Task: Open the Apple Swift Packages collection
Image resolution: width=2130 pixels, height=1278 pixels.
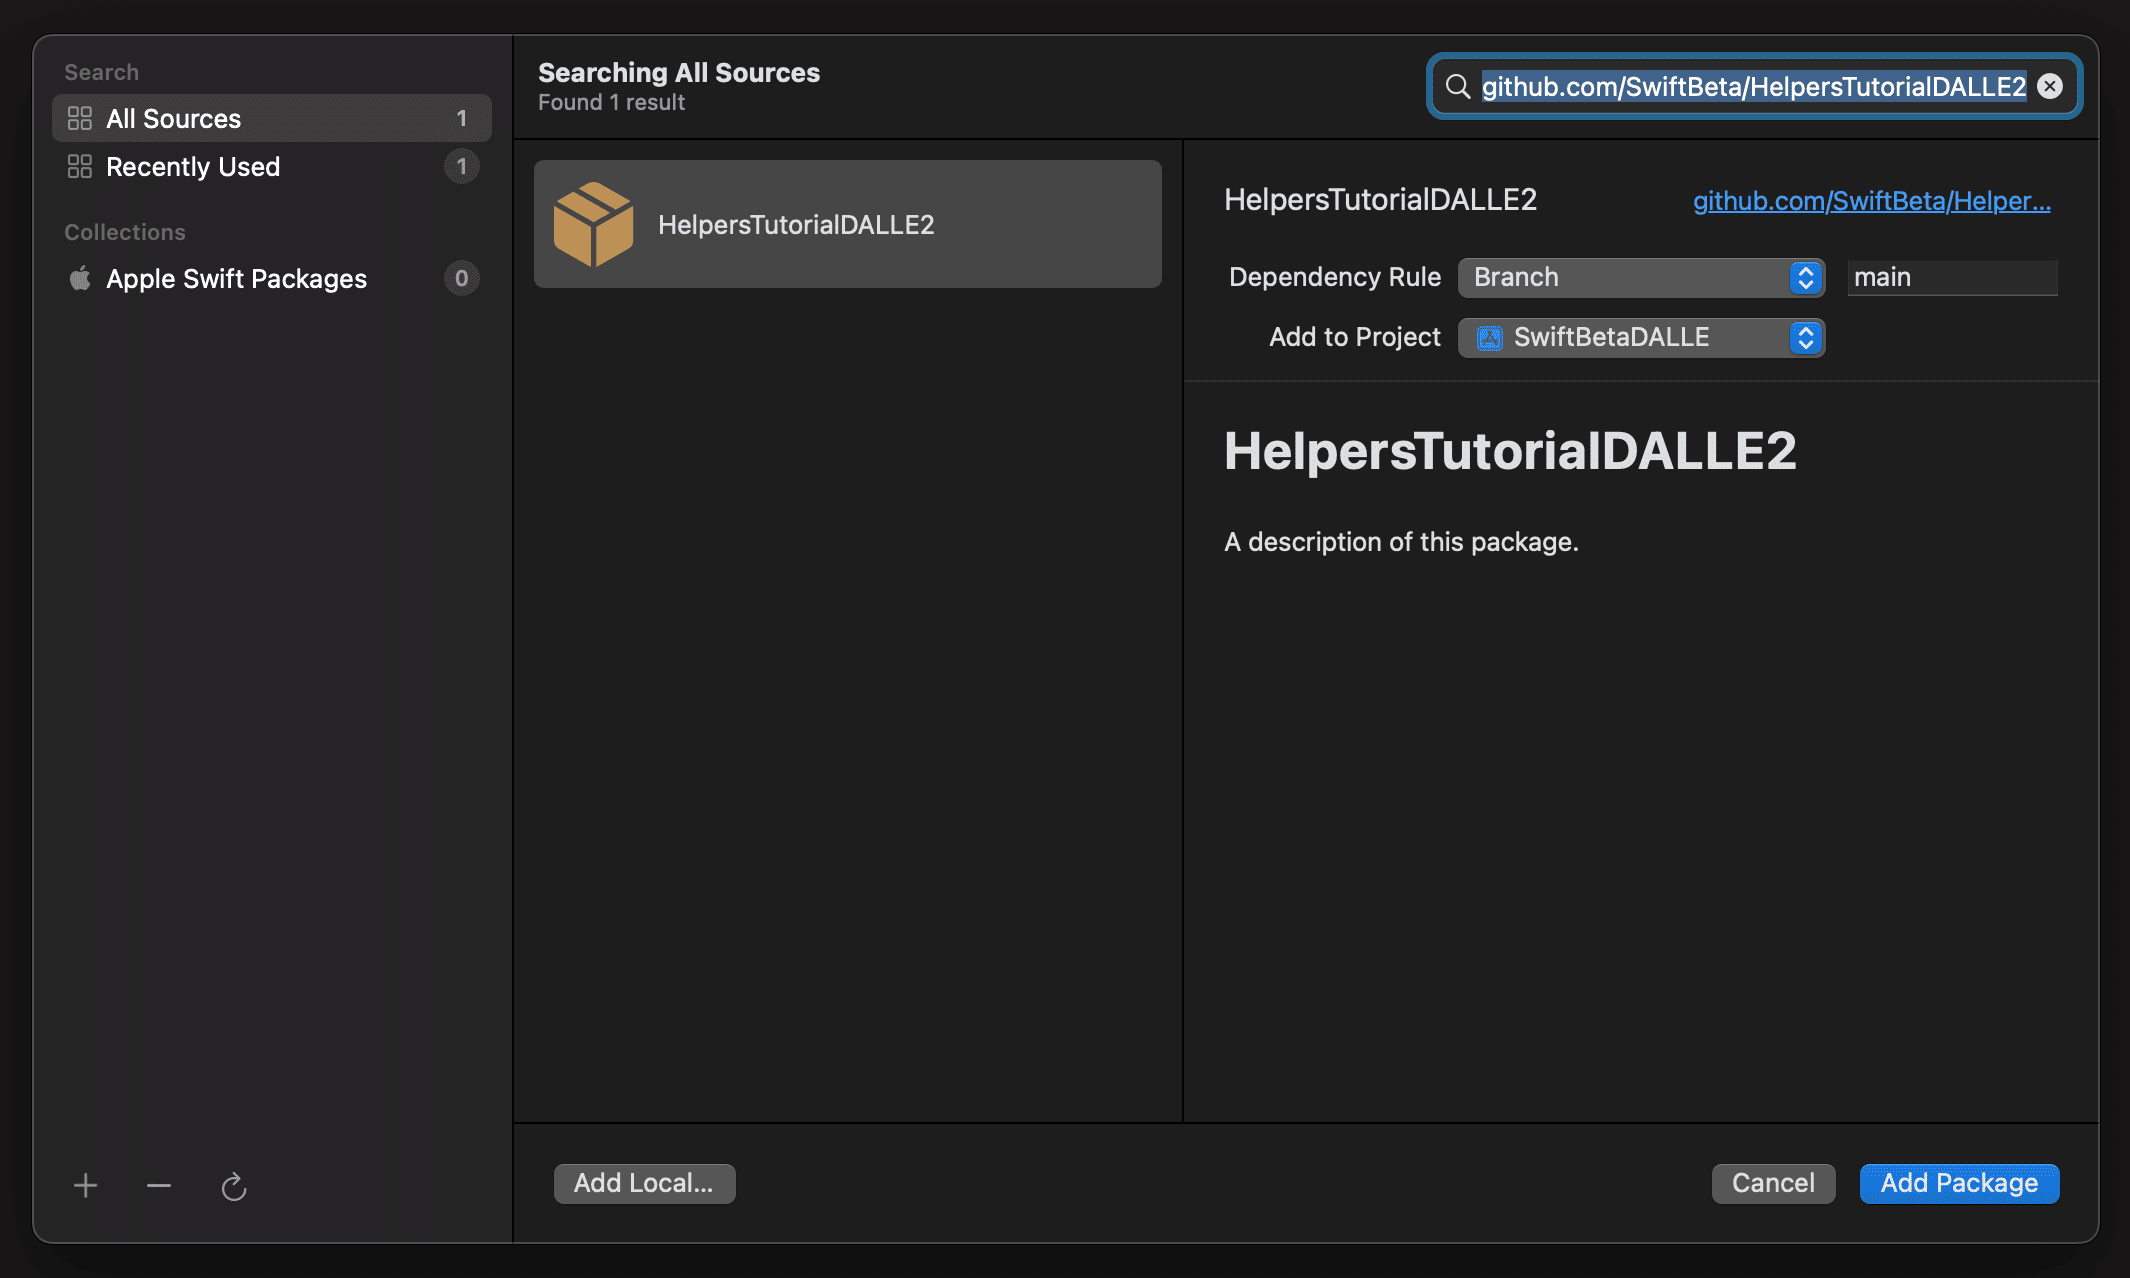Action: [x=272, y=278]
